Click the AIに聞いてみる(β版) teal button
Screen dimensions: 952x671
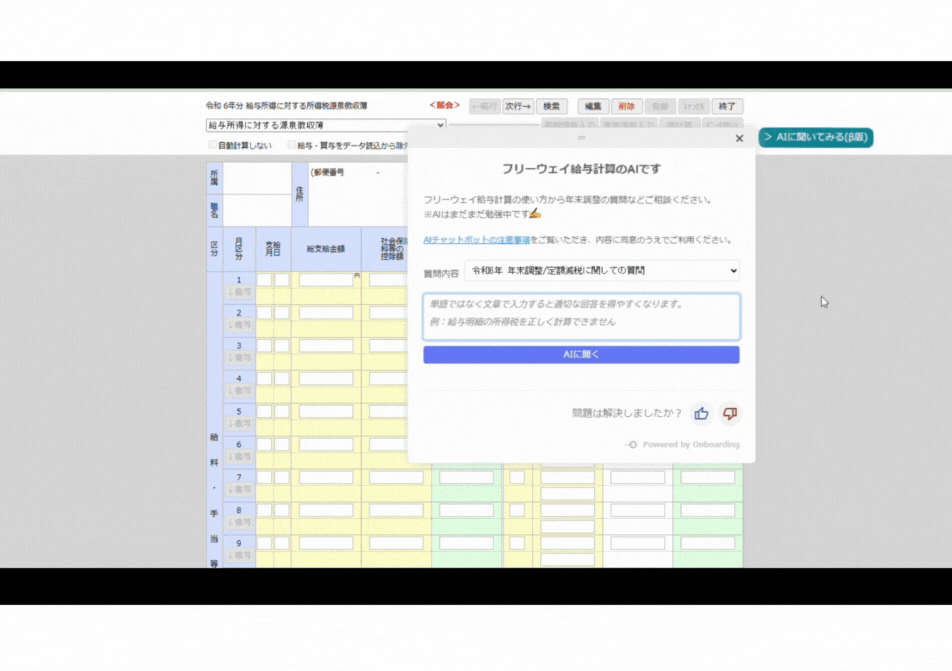pos(816,137)
